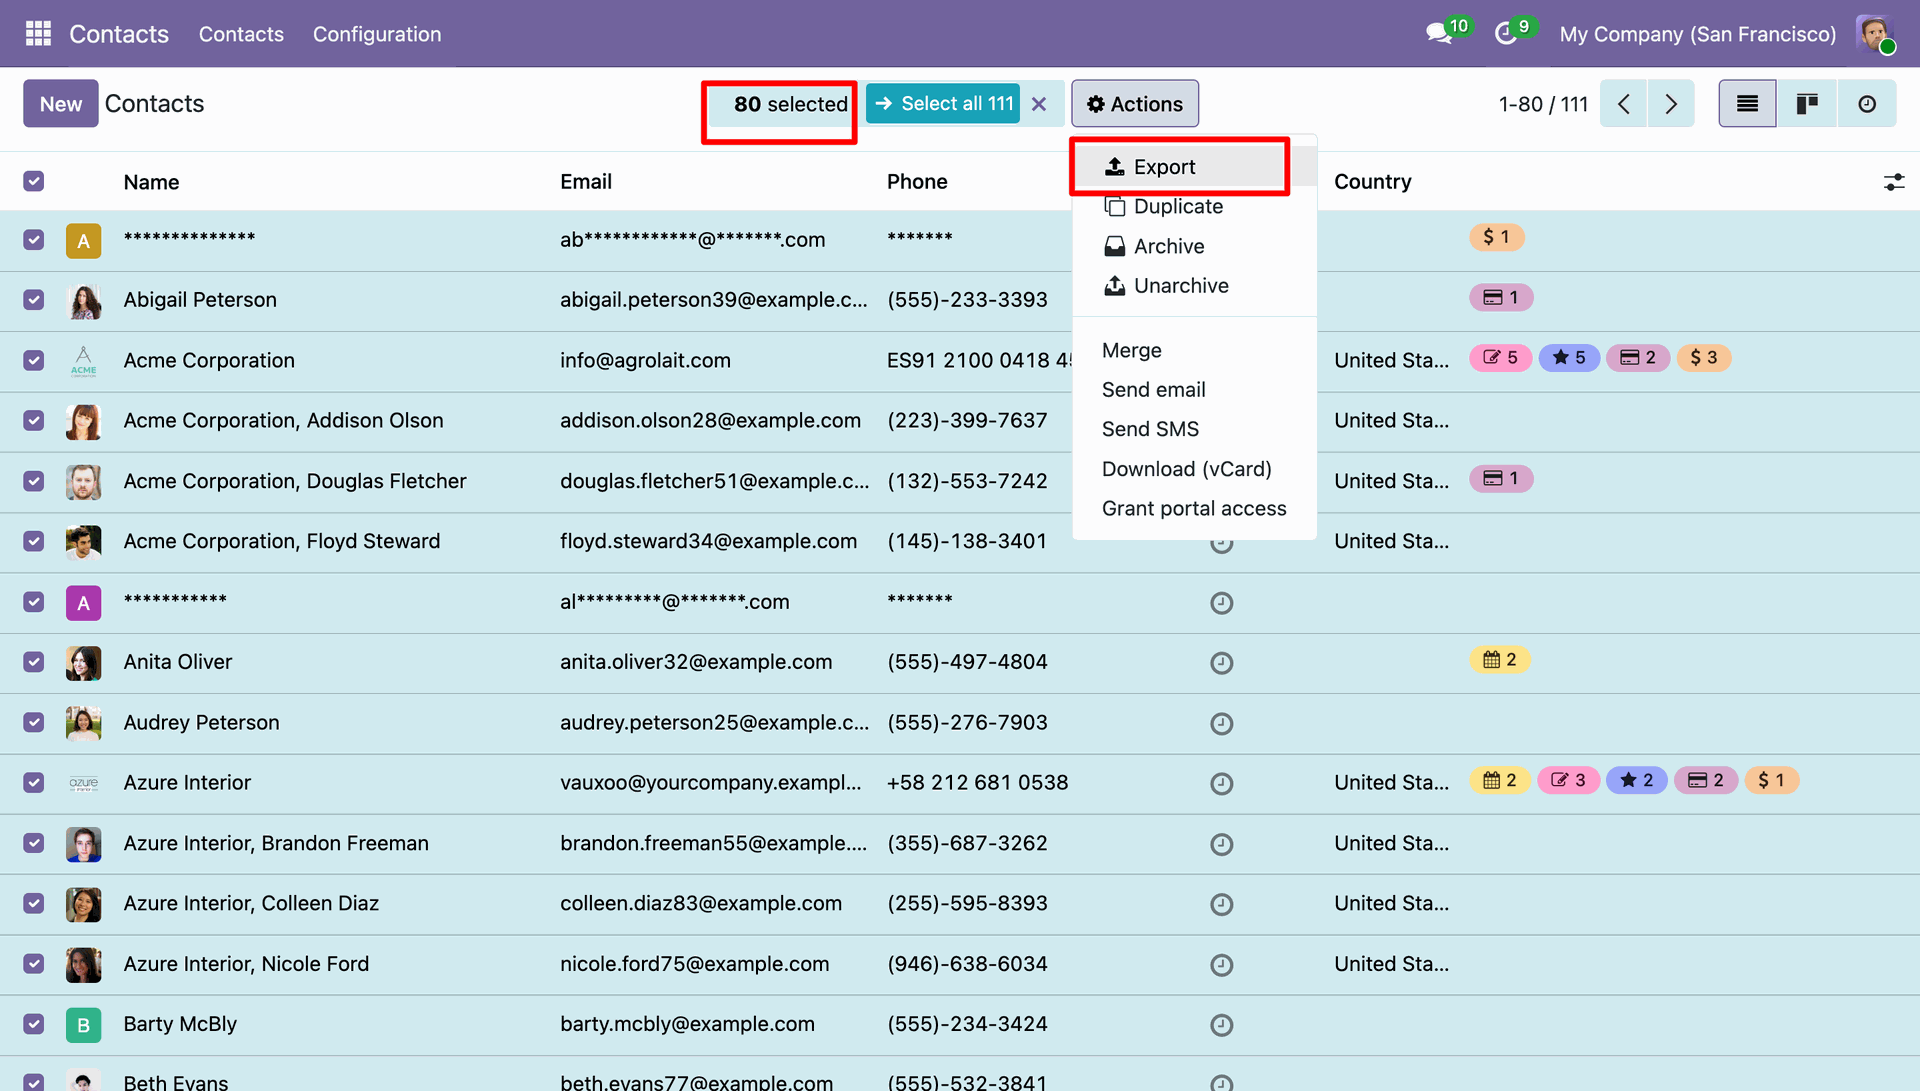Viewport: 1920px width, 1091px height.
Task: Click email info@agrolait.com
Action: tap(645, 360)
